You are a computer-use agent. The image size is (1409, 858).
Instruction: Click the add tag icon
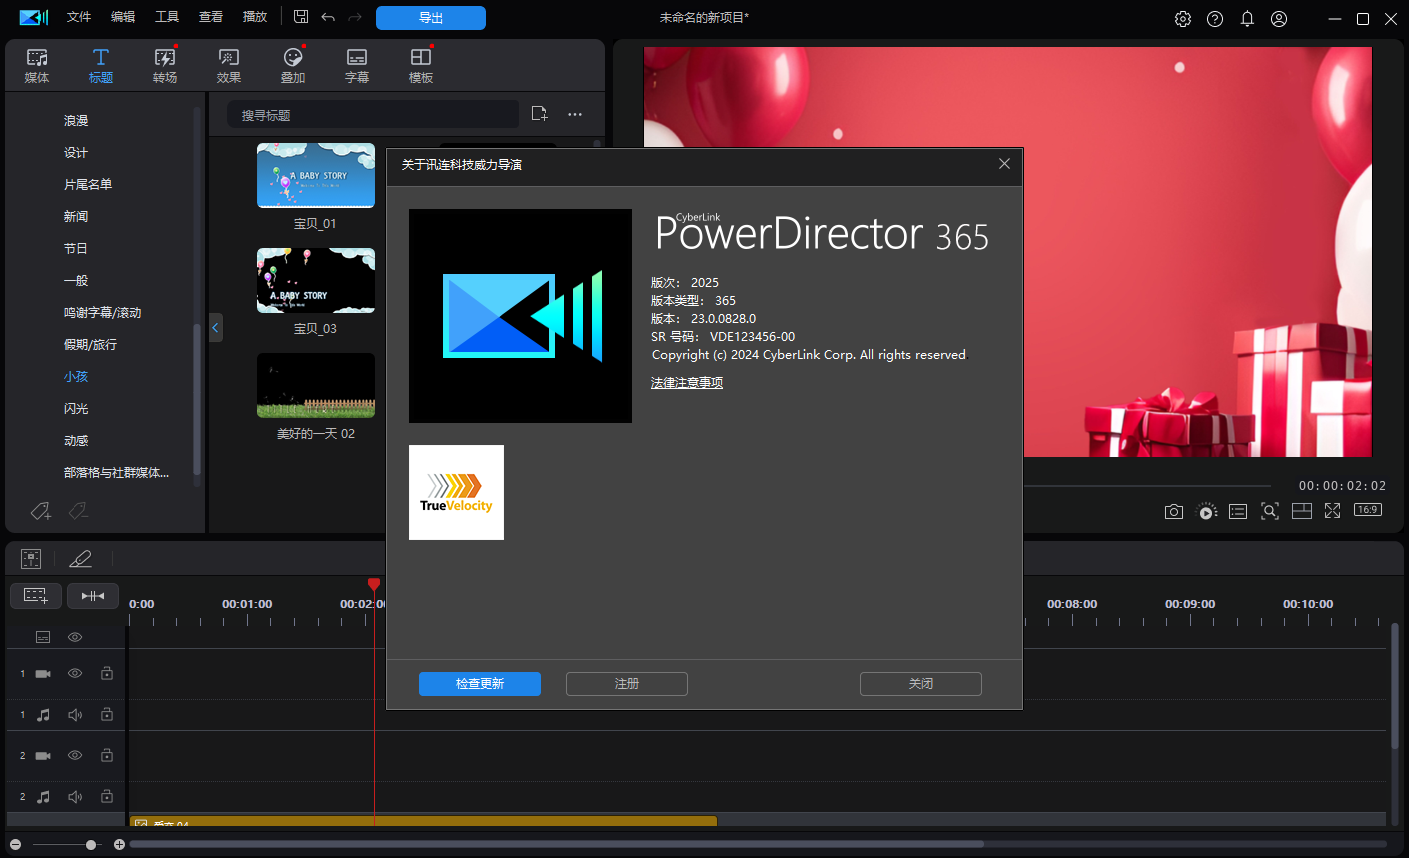click(41, 511)
